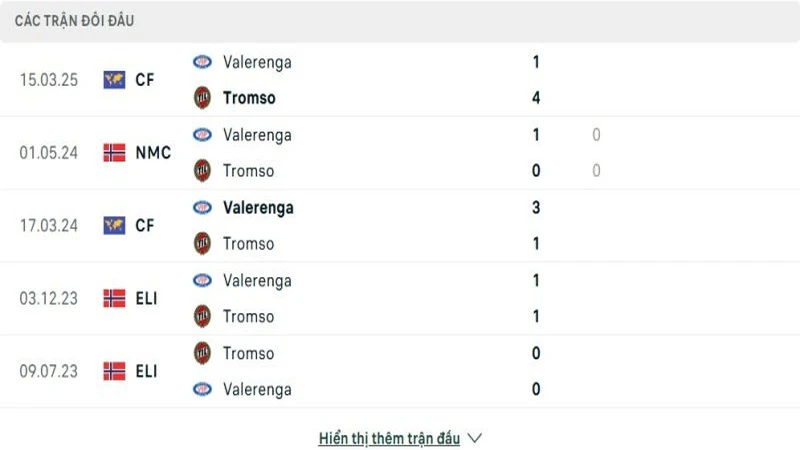This screenshot has width=800, height=450.
Task: Select the NMC competition label
Action: coord(153,153)
